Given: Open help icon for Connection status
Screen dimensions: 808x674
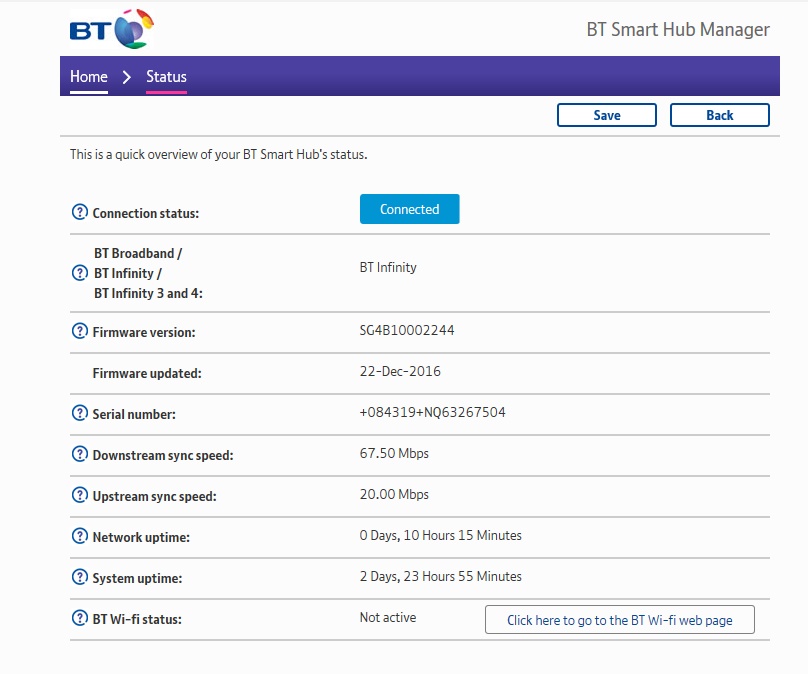Looking at the screenshot, I should point(80,212).
